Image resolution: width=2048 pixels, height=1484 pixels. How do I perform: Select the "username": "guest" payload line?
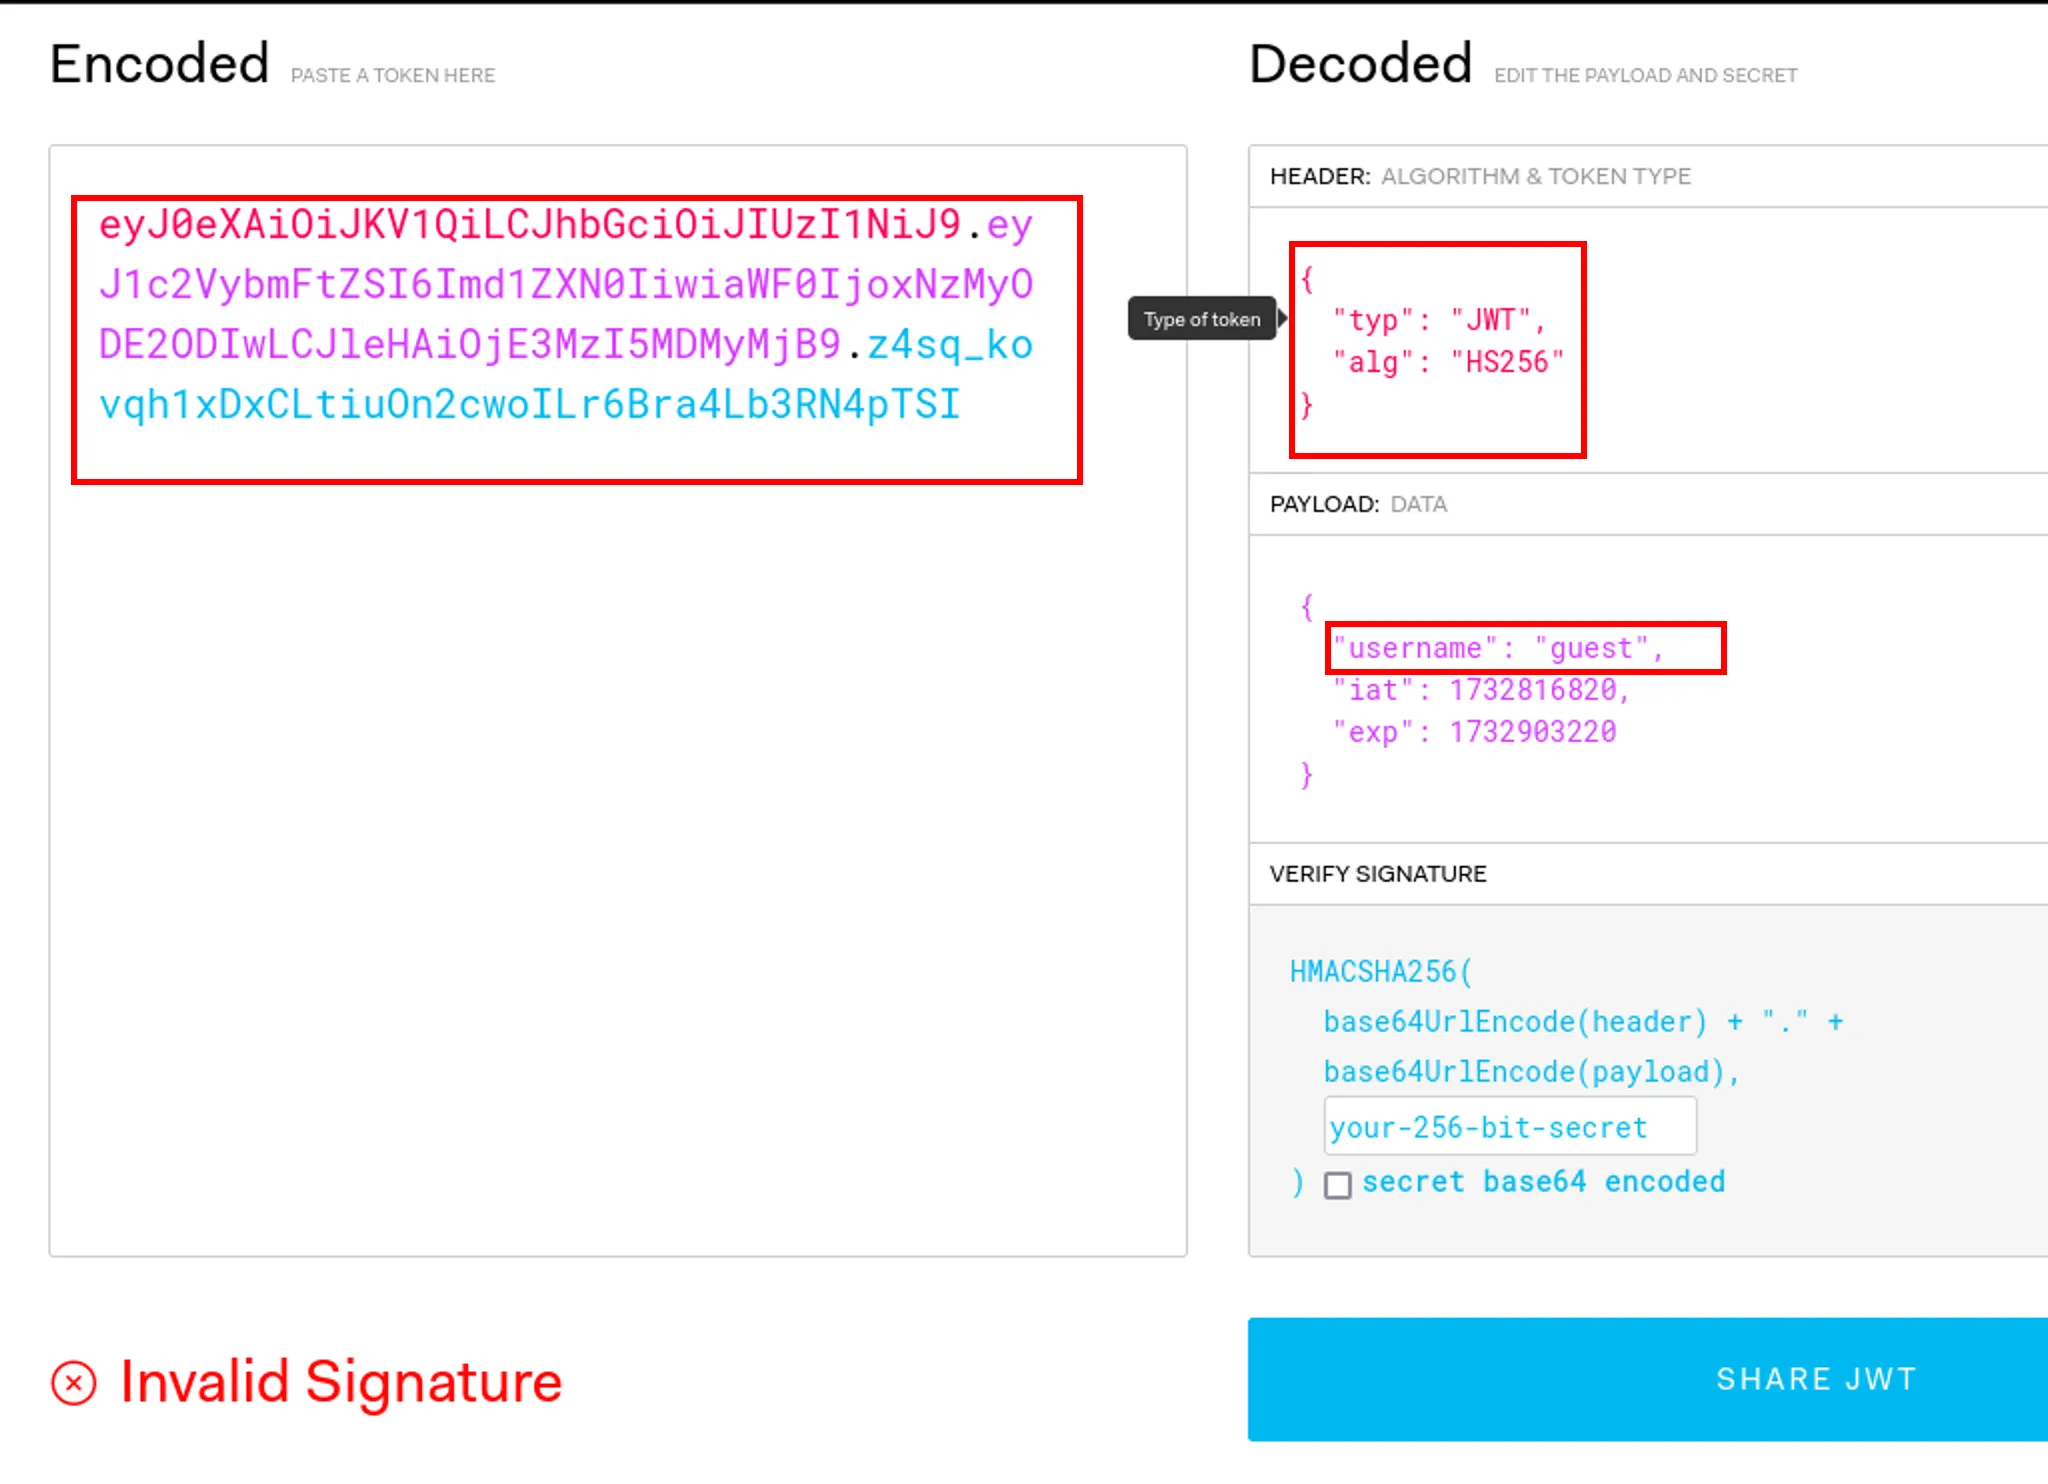coord(1497,648)
